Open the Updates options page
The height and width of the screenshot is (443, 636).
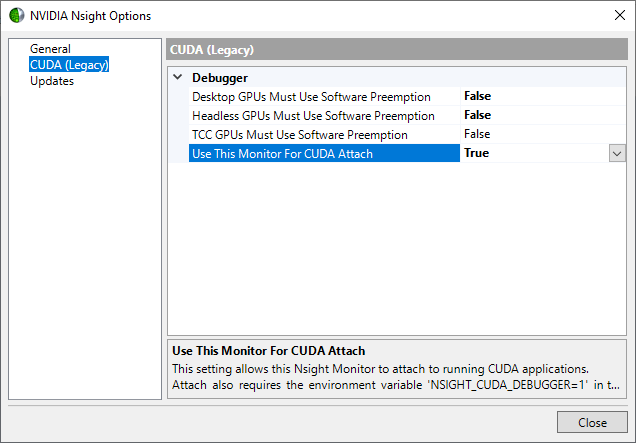[x=52, y=81]
